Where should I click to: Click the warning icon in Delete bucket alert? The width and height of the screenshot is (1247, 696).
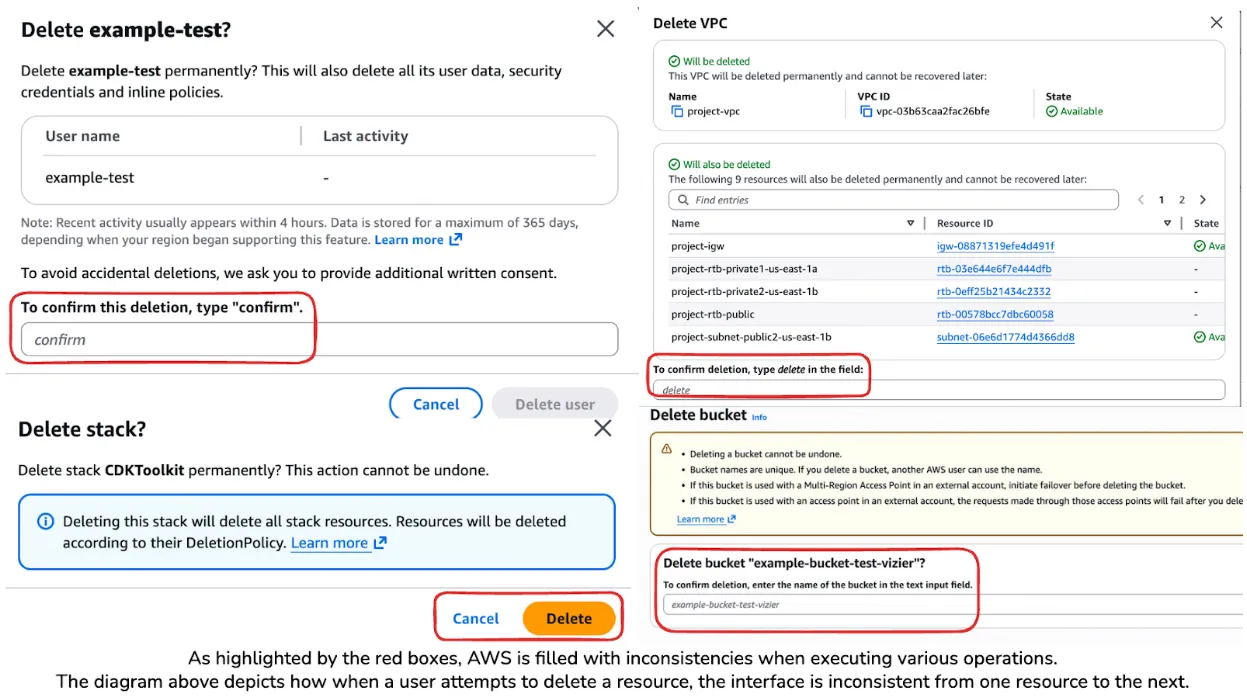pos(667,449)
